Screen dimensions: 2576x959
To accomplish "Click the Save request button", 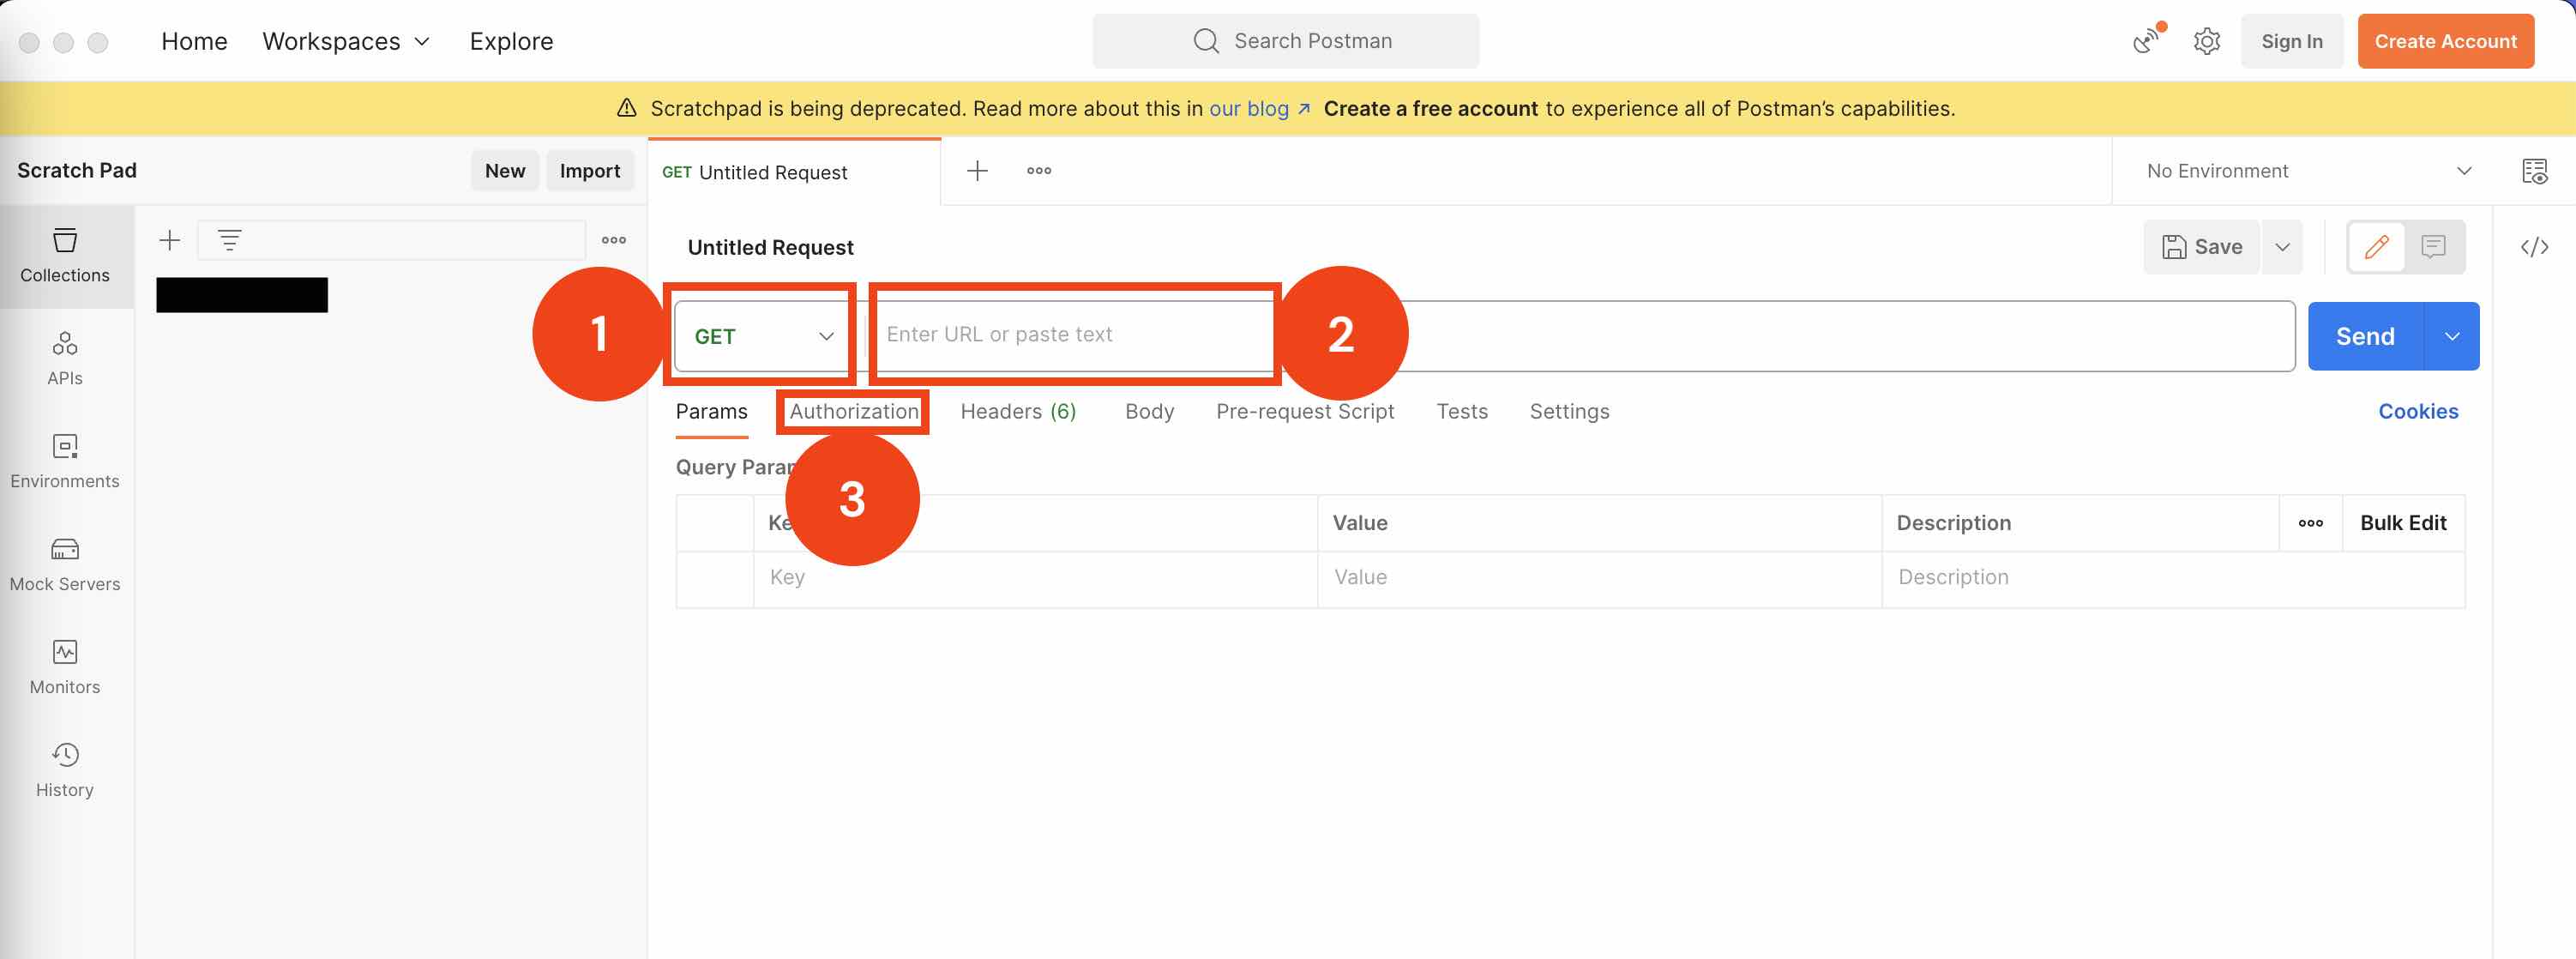I will 2202,247.
